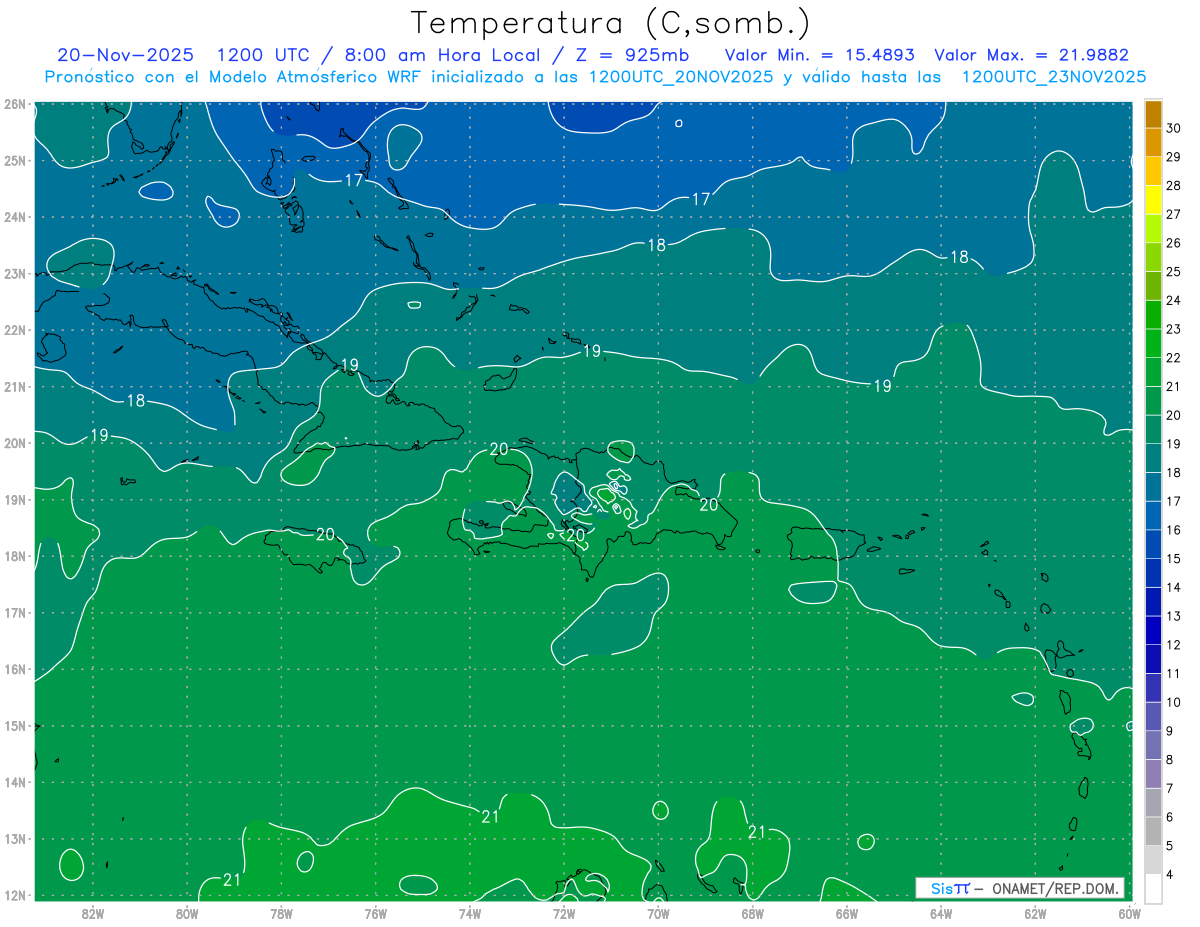The width and height of the screenshot is (1200, 927).
Task: Click color scale label '30'
Action: (x=1174, y=128)
